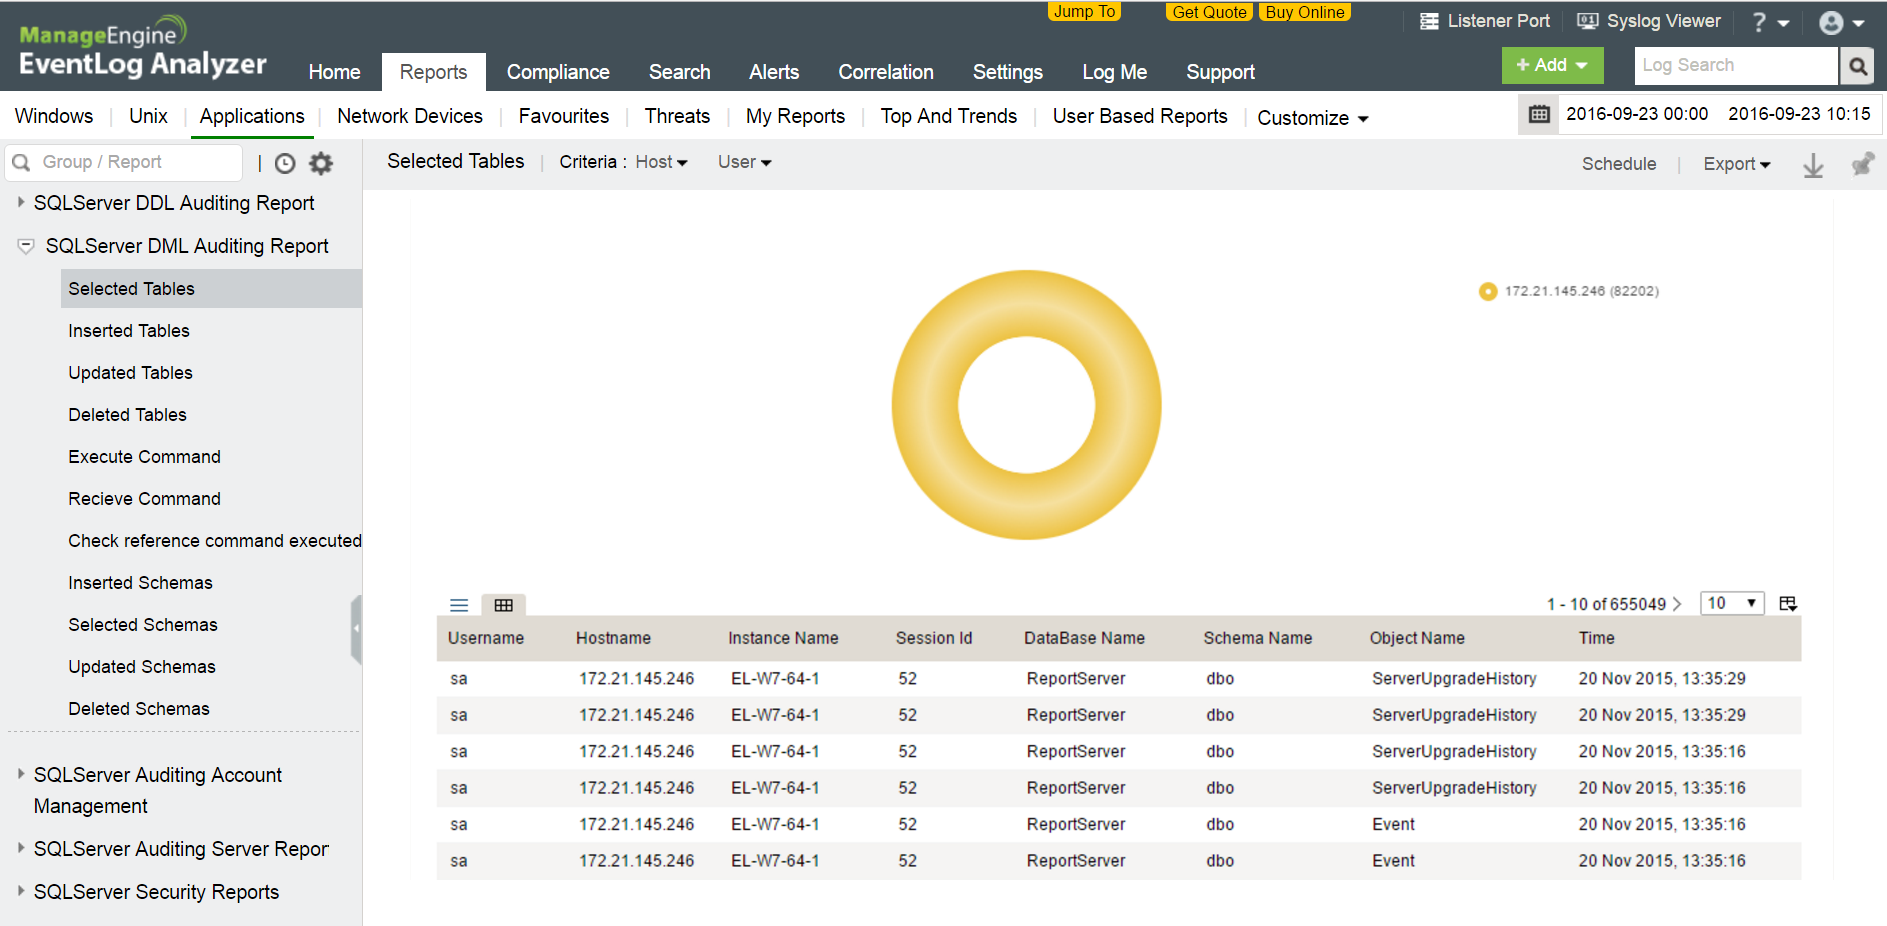1887x926 pixels.
Task: Open the calendar date picker icon
Action: 1539,114
